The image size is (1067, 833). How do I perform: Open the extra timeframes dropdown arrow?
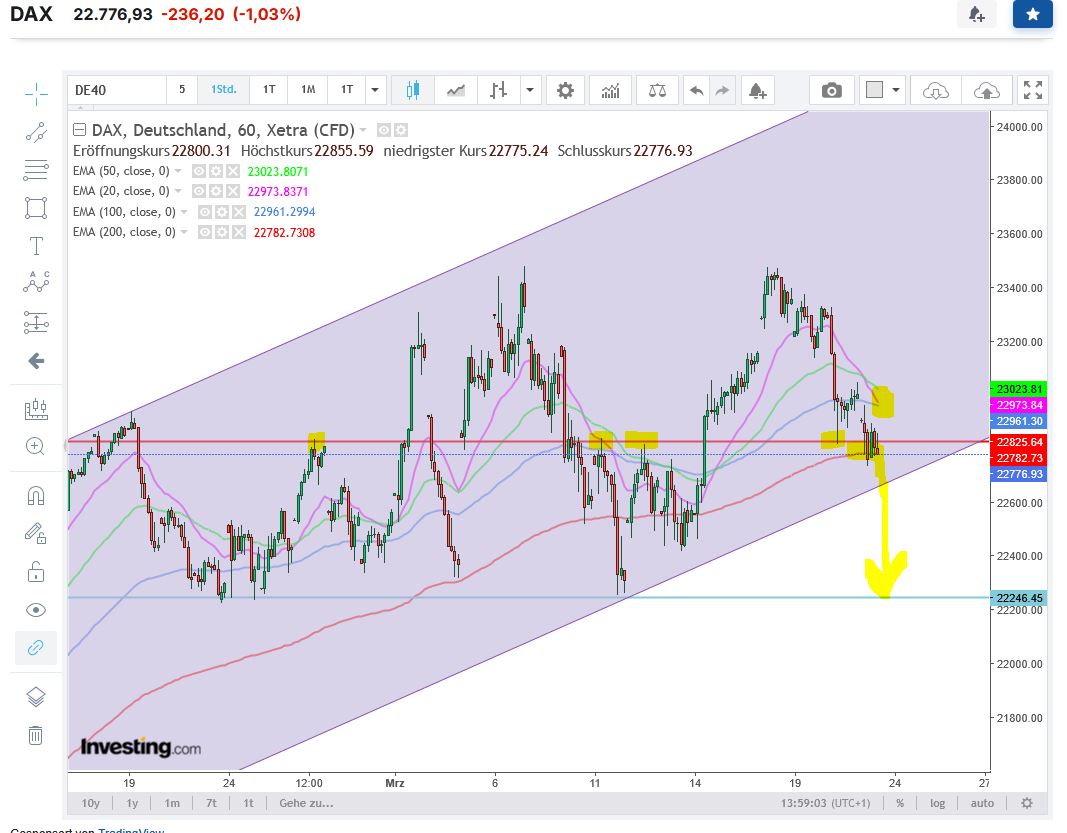(x=373, y=90)
